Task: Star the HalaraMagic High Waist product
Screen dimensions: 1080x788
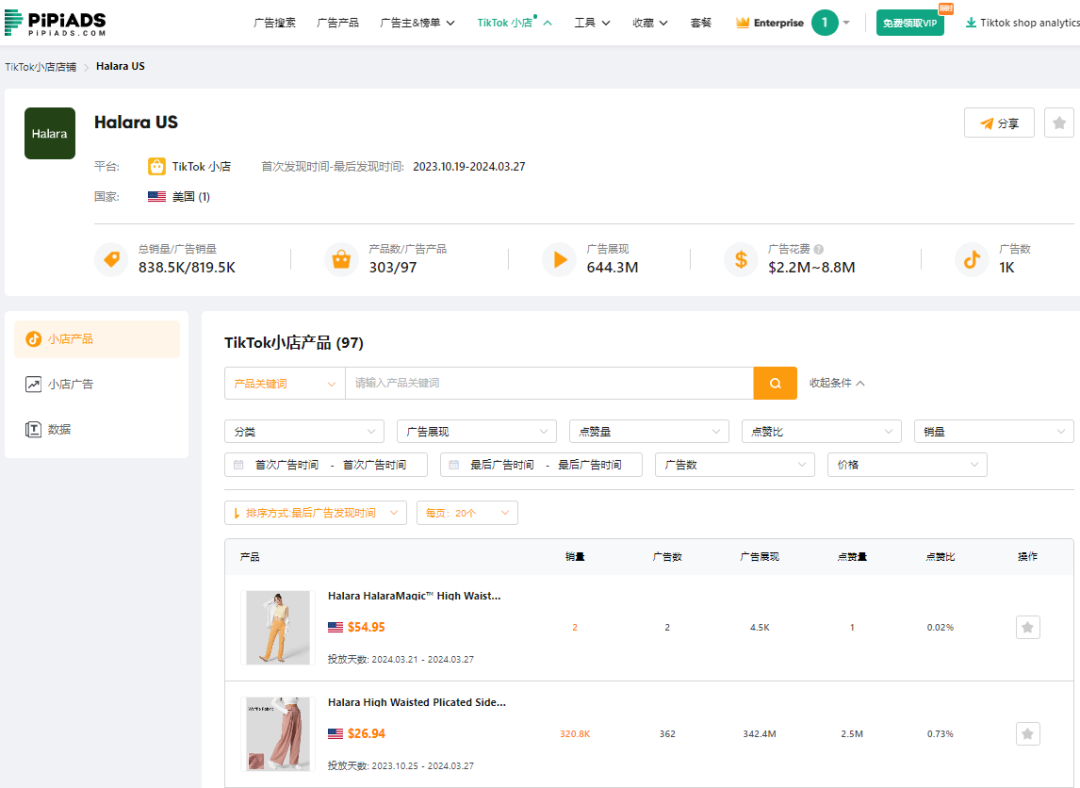Action: click(1027, 627)
